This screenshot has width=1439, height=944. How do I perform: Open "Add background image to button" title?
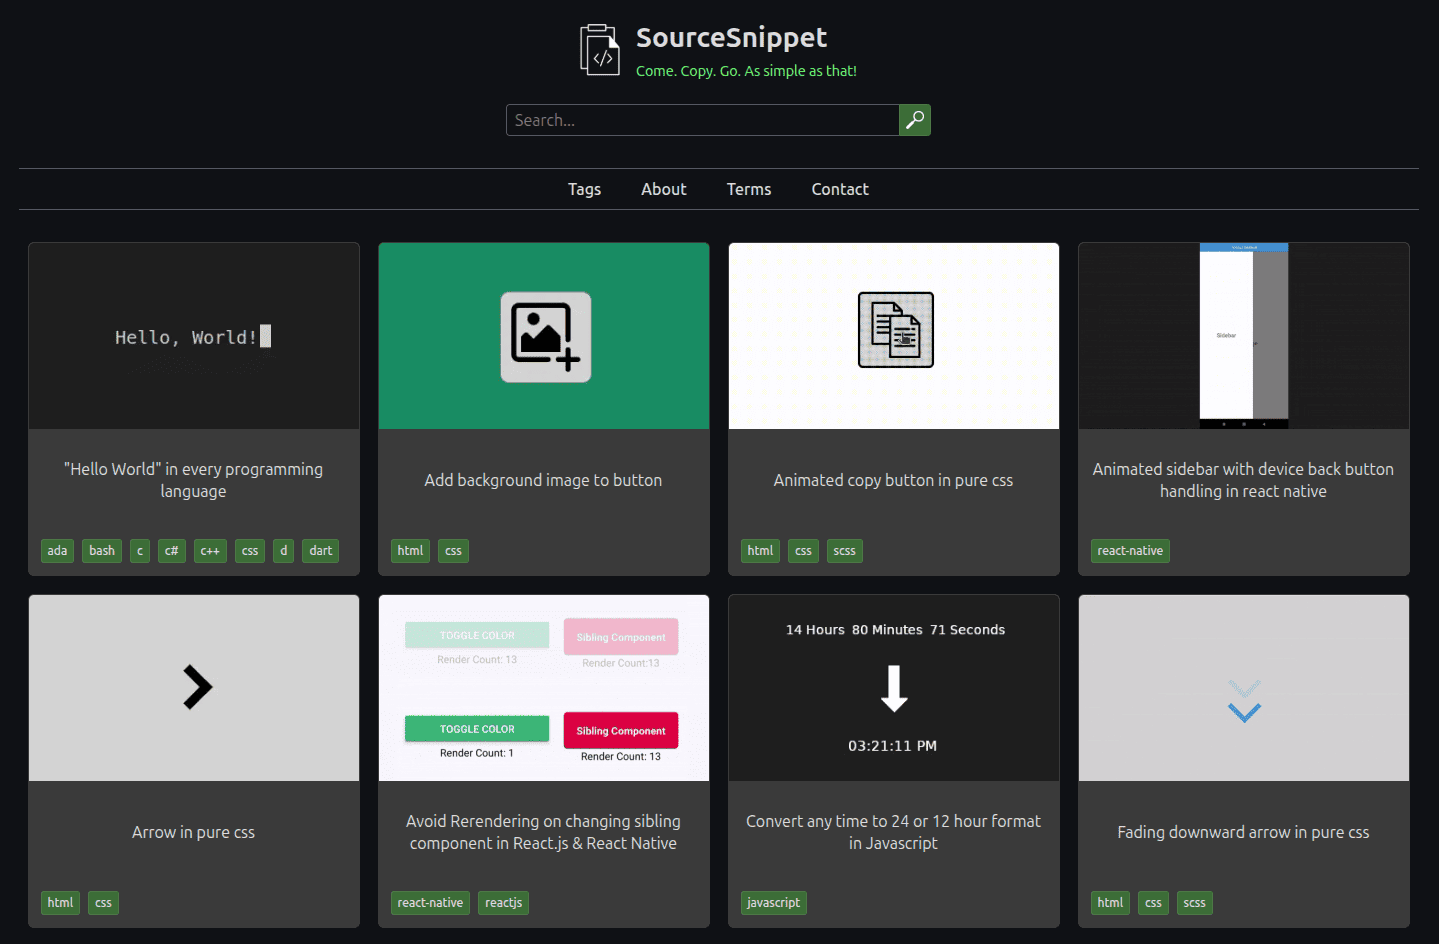click(x=543, y=480)
